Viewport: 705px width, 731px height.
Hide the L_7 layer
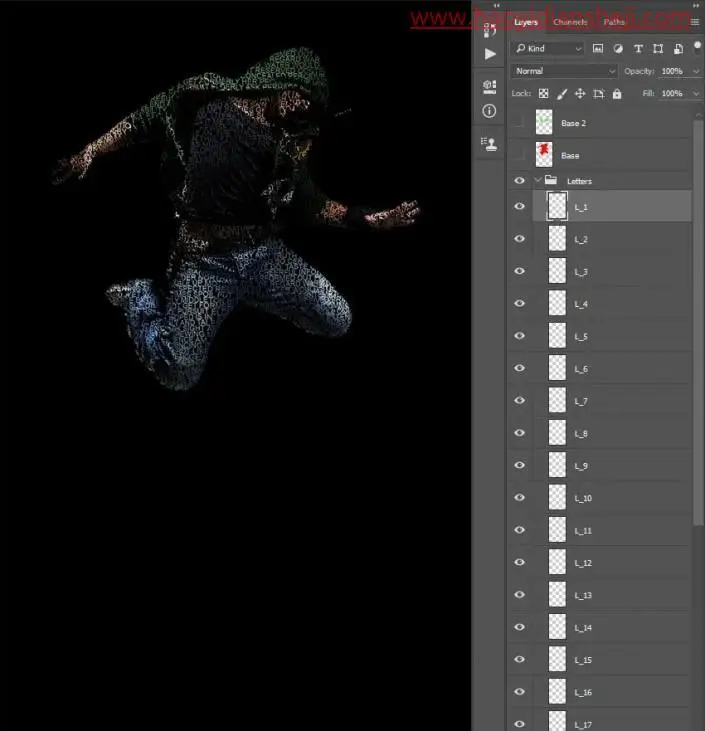pyautogui.click(x=519, y=400)
